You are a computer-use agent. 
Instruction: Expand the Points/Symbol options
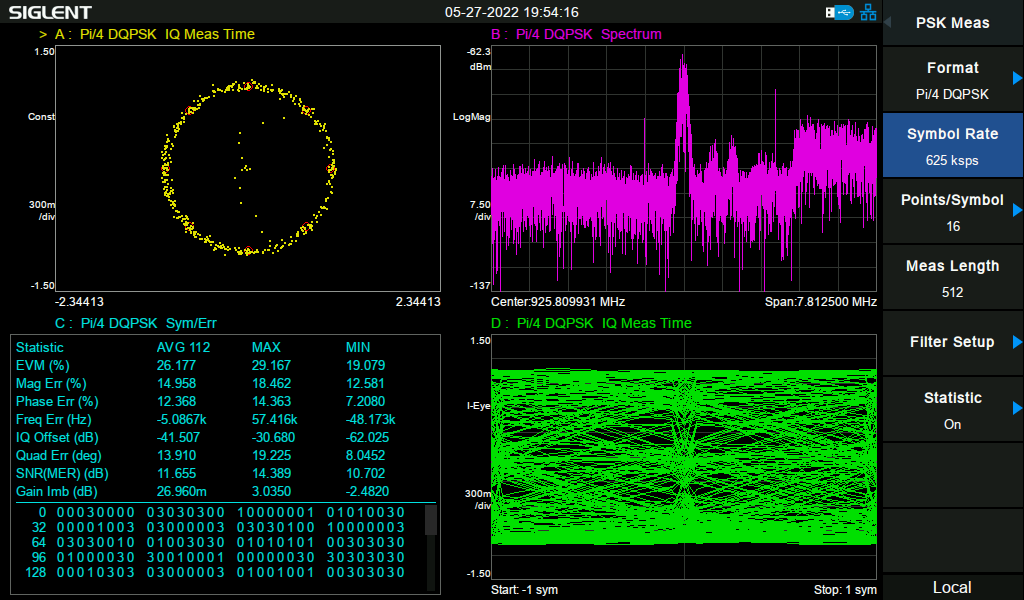(x=952, y=212)
